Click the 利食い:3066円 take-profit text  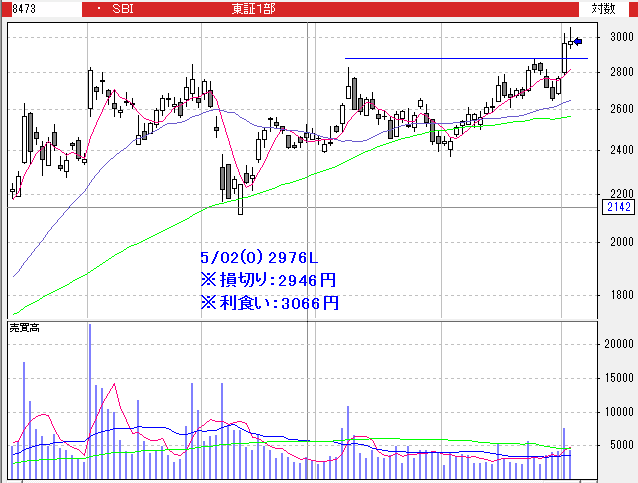(269, 301)
